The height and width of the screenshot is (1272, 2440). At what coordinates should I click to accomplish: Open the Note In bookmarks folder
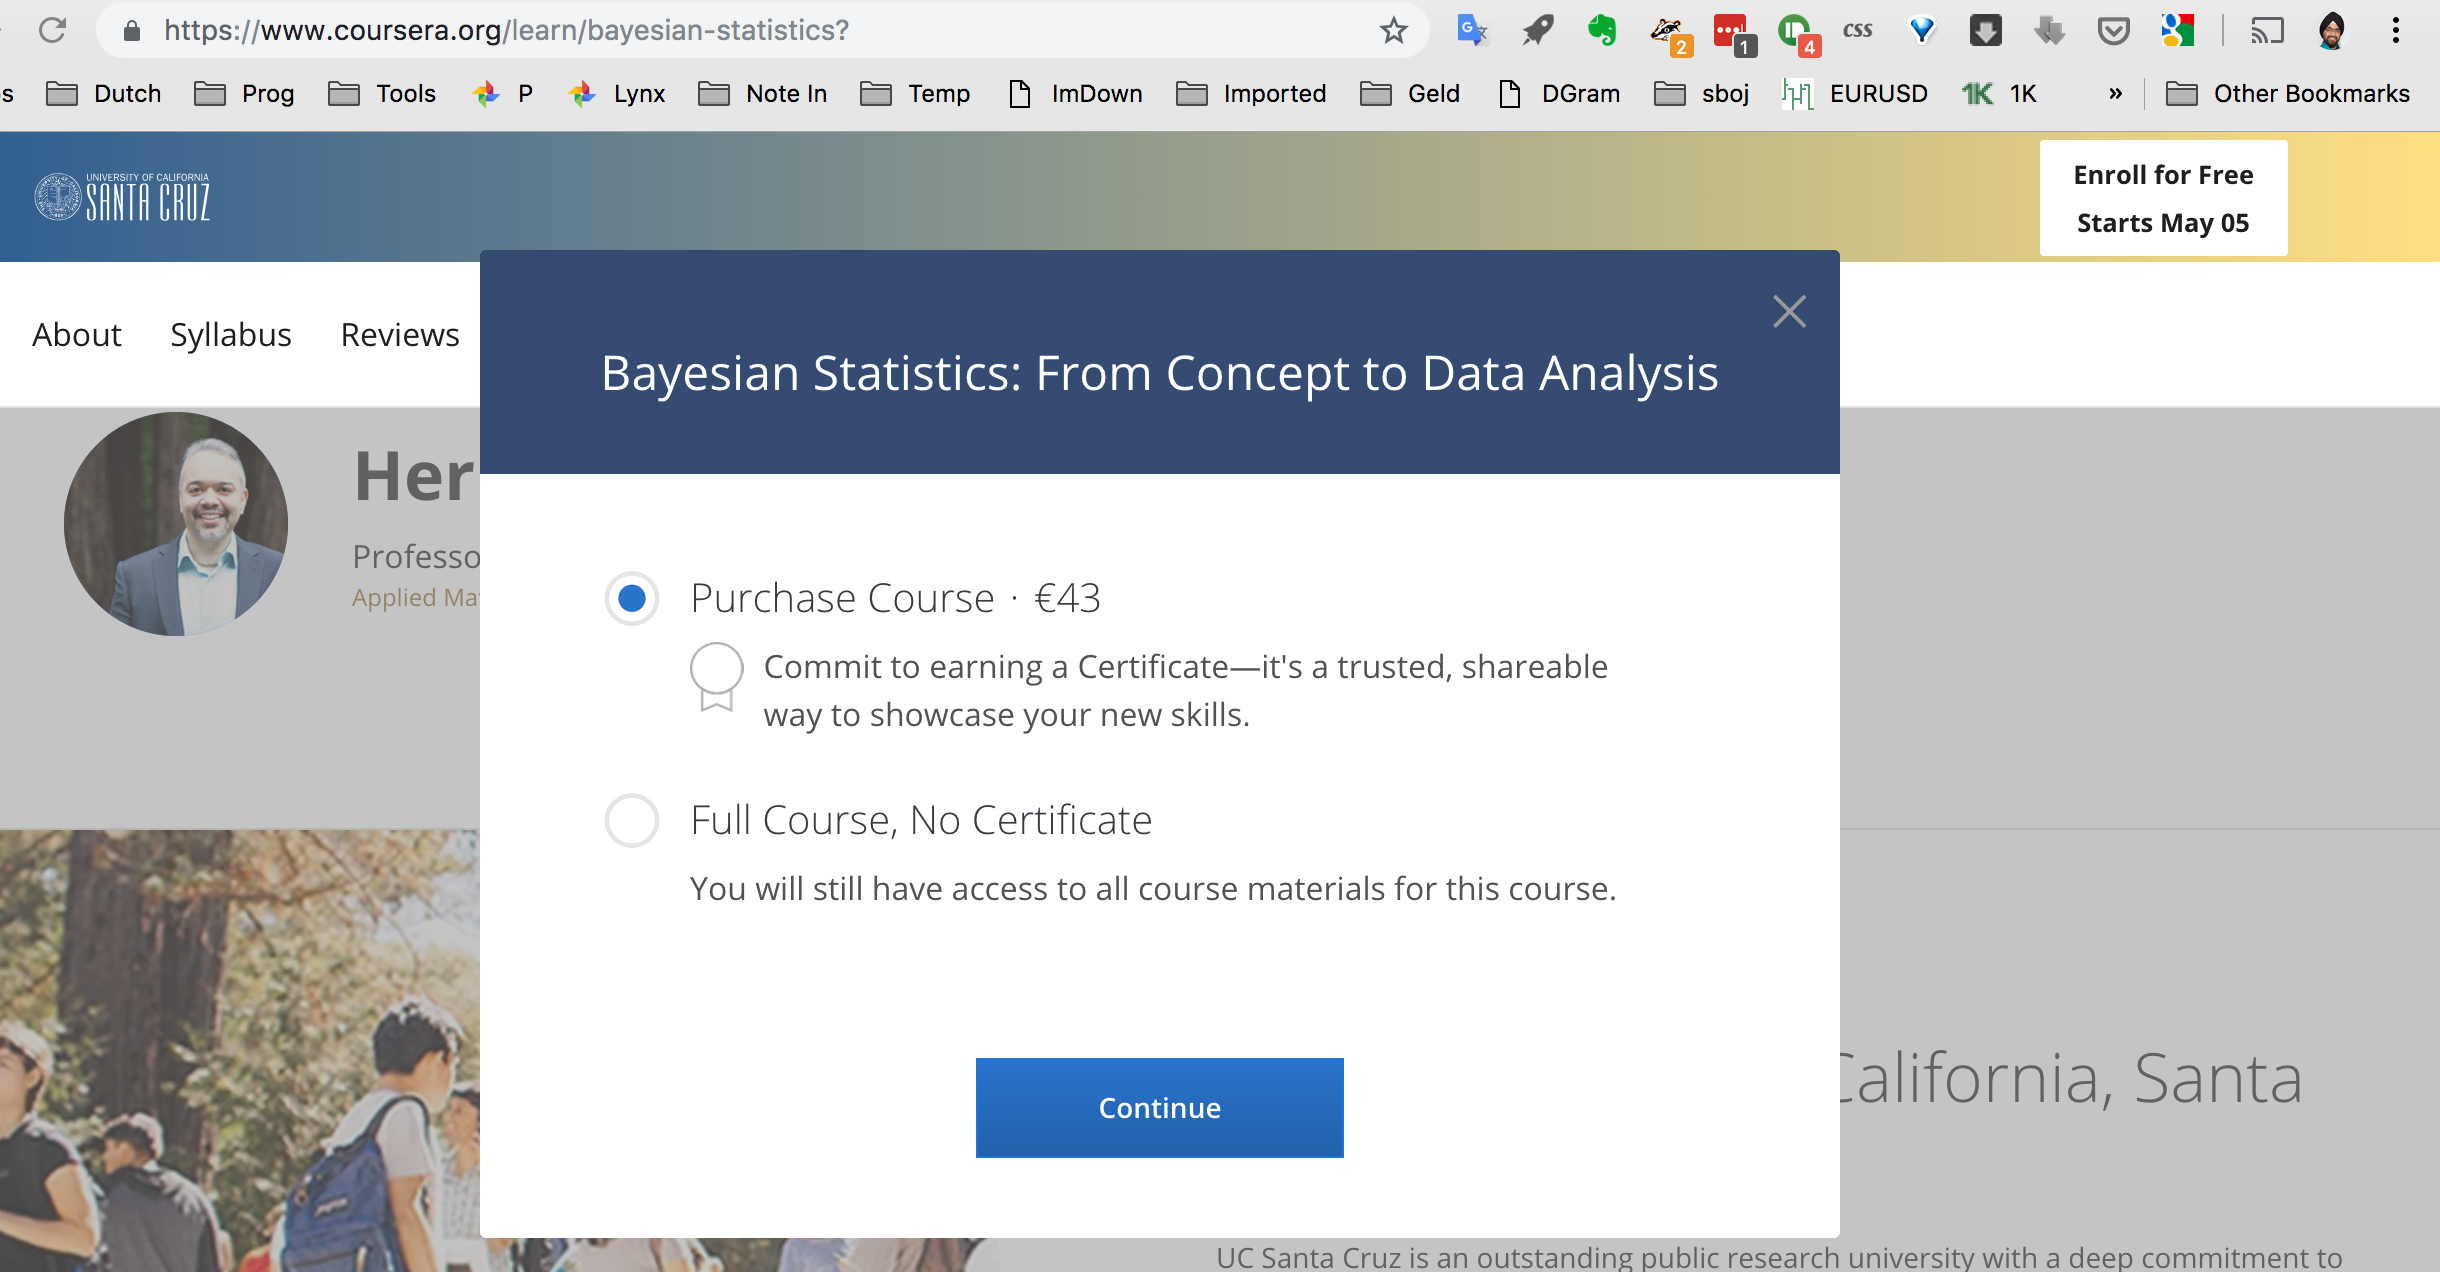pos(763,93)
